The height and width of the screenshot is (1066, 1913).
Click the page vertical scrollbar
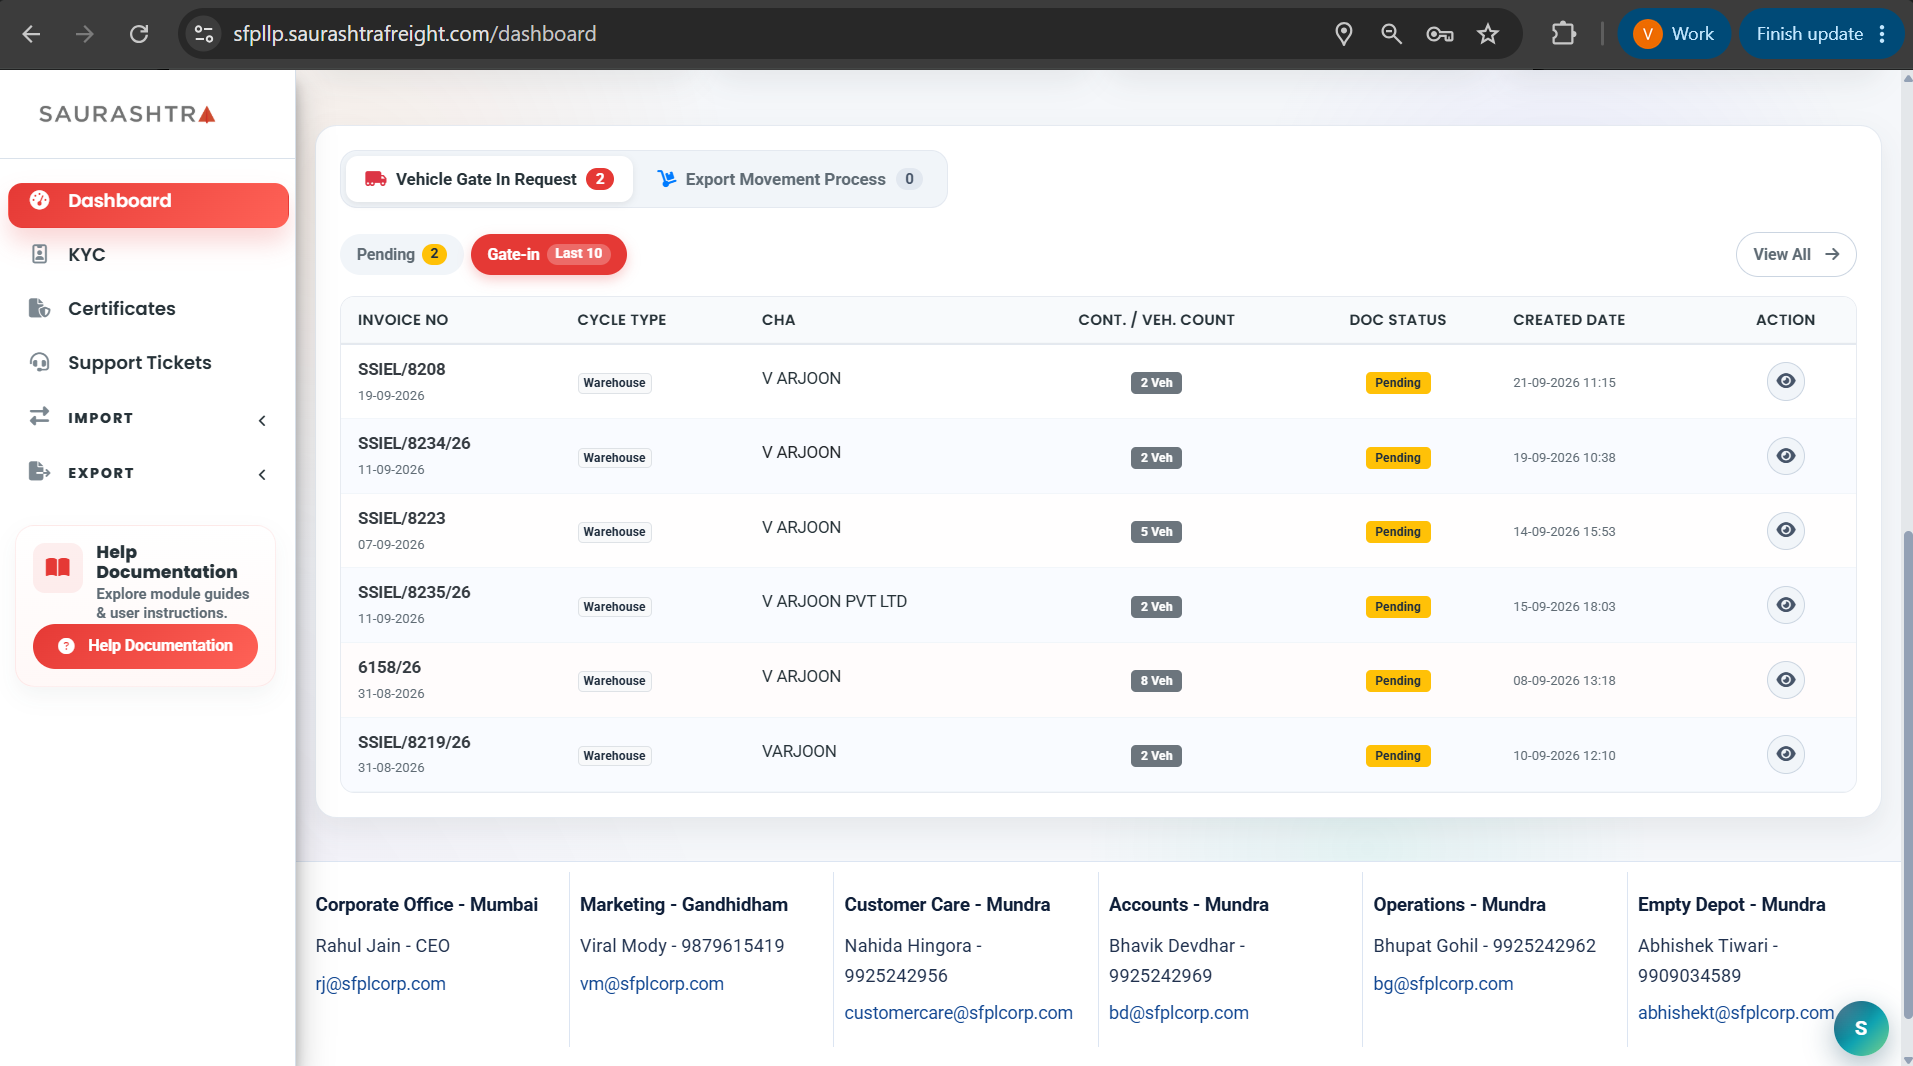1906,774
